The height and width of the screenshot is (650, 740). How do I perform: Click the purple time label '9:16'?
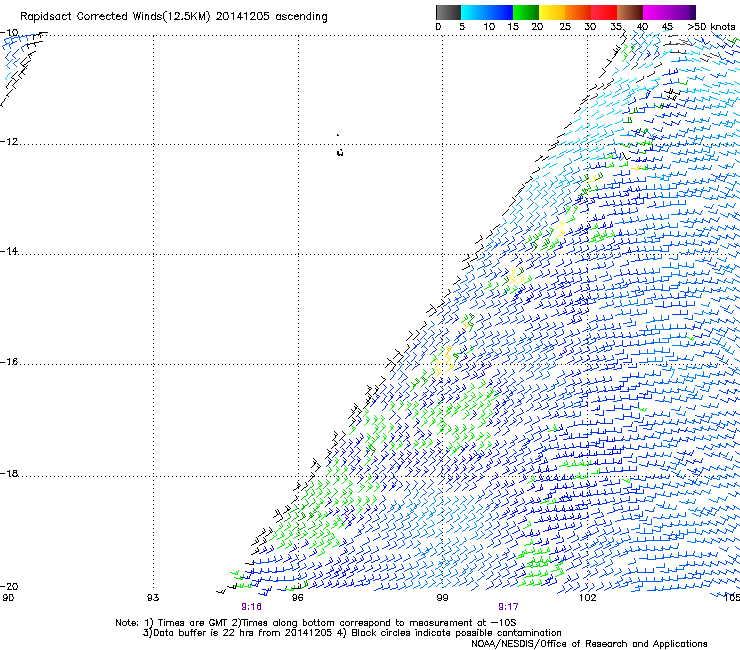(x=251, y=607)
